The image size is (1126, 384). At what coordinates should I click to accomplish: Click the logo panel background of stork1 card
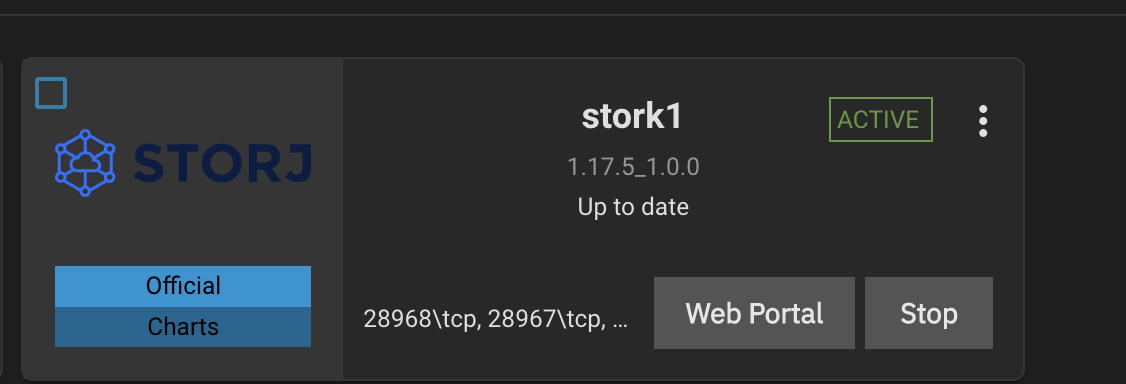point(182,230)
